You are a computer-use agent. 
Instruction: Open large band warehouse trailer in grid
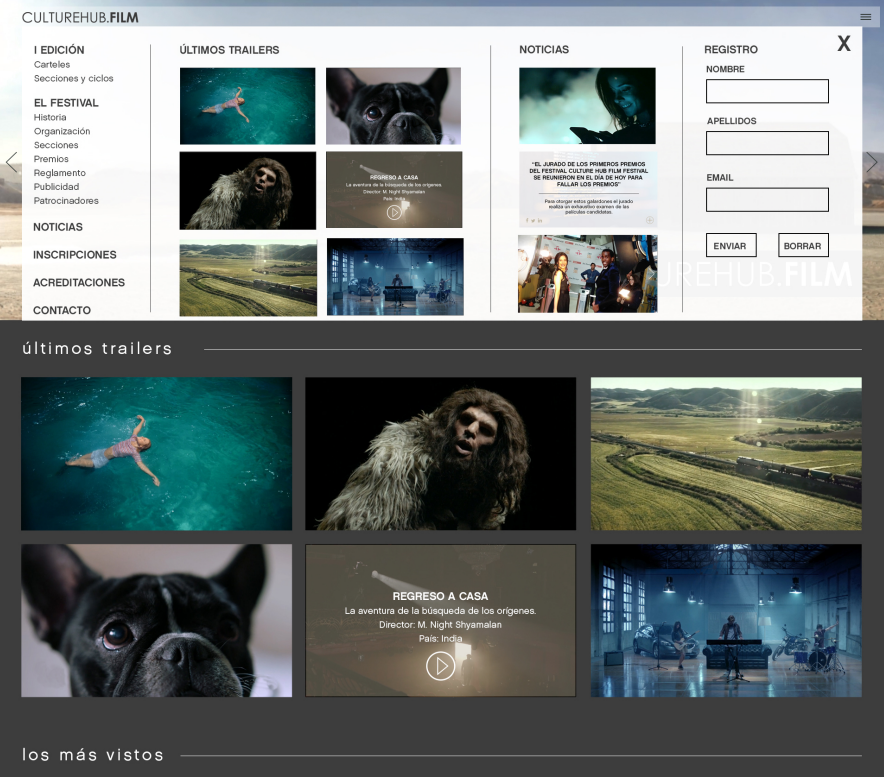point(726,620)
